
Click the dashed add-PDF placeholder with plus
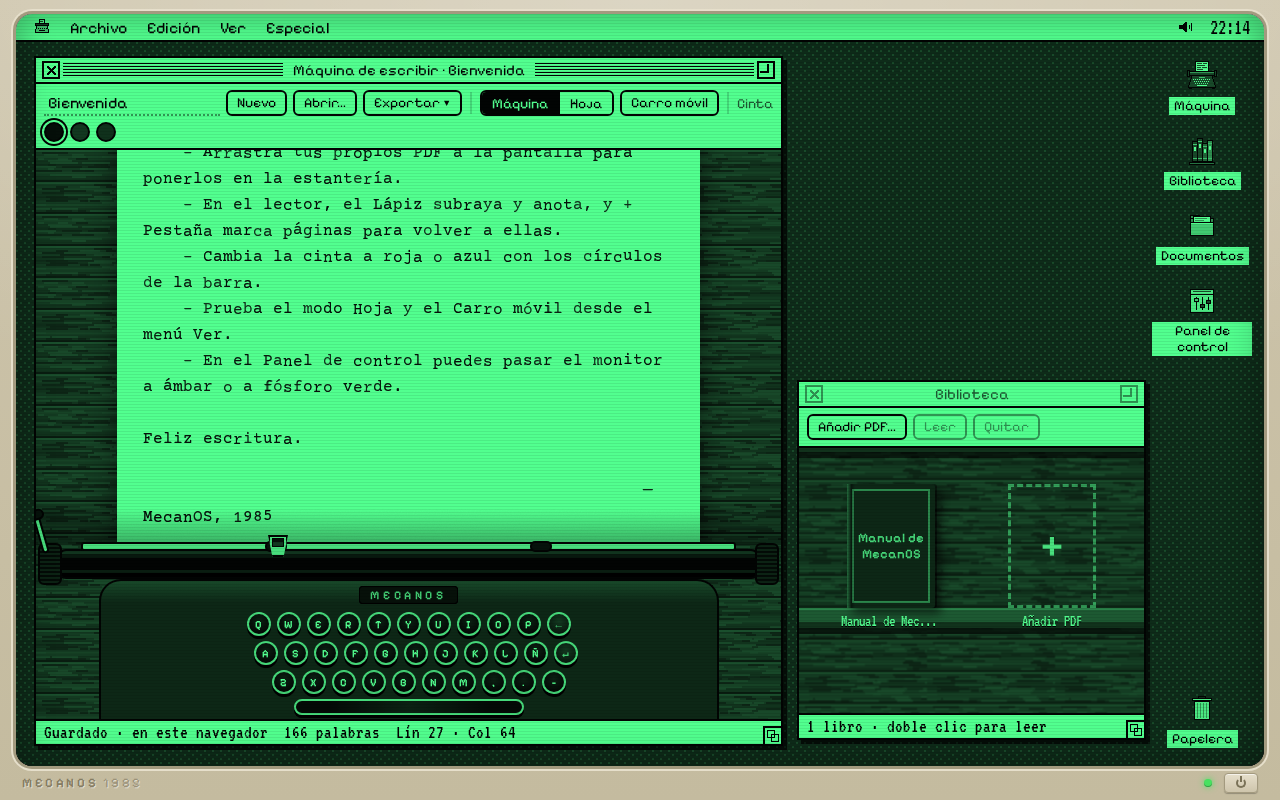tap(1051, 546)
